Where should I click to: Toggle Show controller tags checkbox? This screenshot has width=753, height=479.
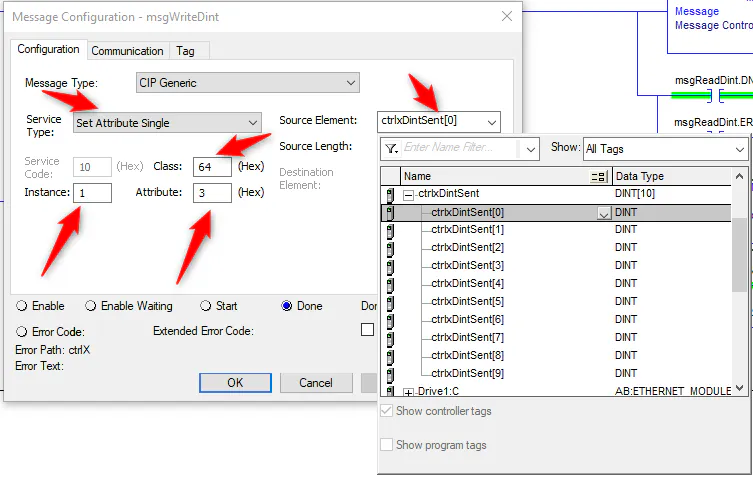pyautogui.click(x=387, y=411)
